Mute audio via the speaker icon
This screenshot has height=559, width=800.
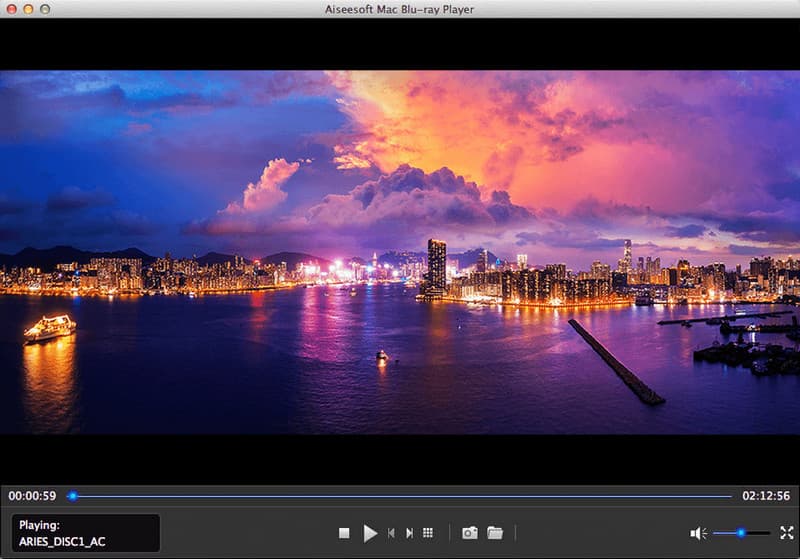click(698, 533)
